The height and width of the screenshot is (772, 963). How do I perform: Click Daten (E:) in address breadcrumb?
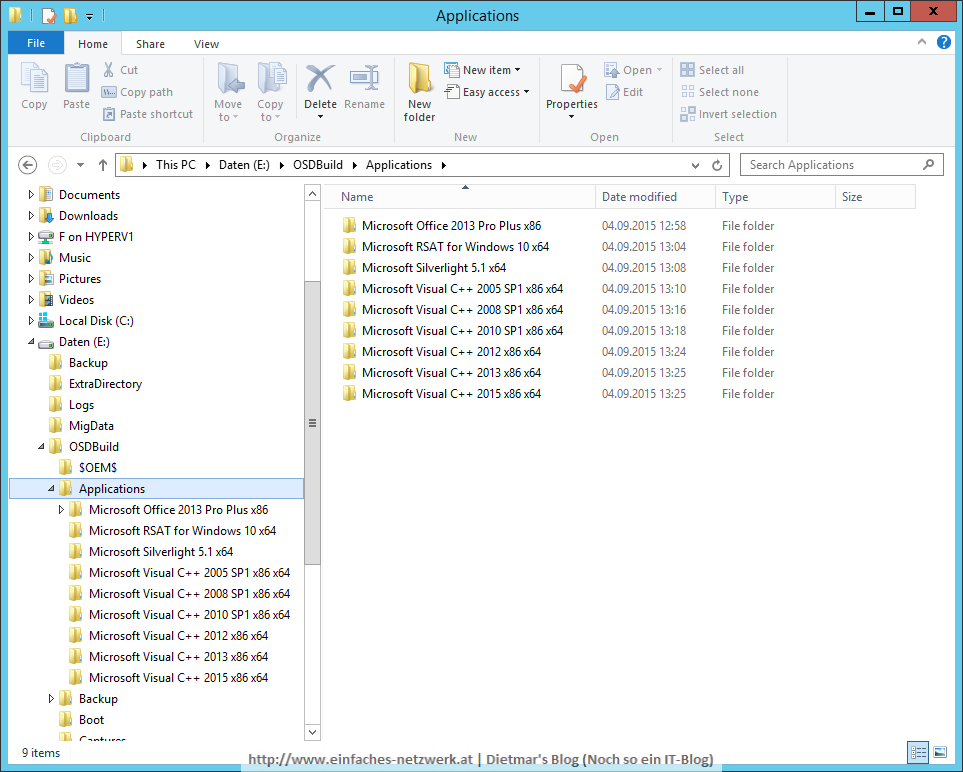tap(244, 165)
